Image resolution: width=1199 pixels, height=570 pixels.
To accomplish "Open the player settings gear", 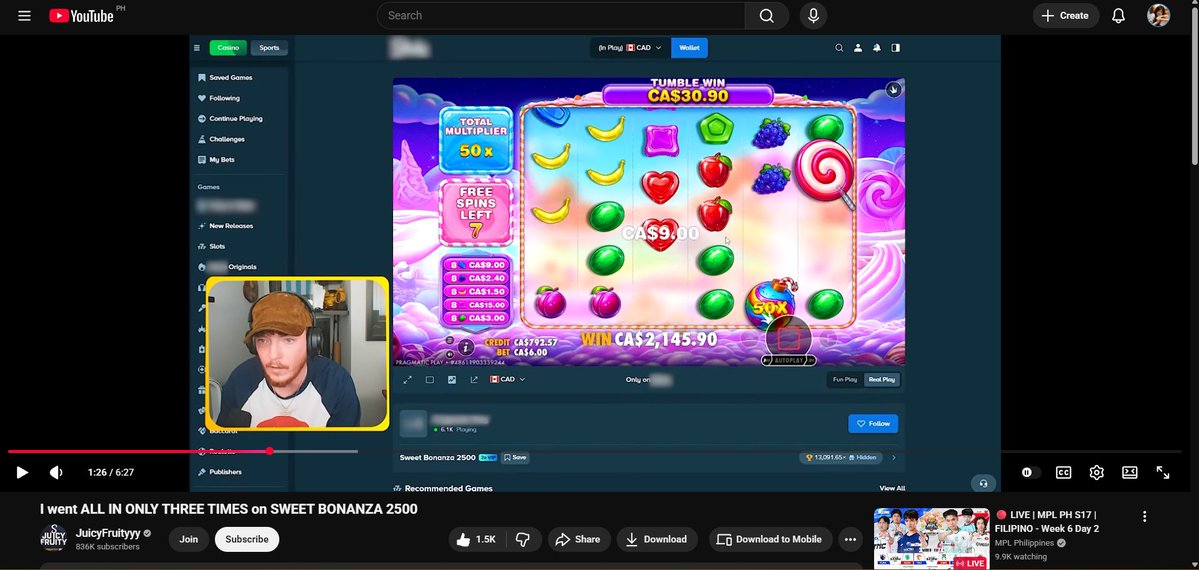I will [1097, 472].
